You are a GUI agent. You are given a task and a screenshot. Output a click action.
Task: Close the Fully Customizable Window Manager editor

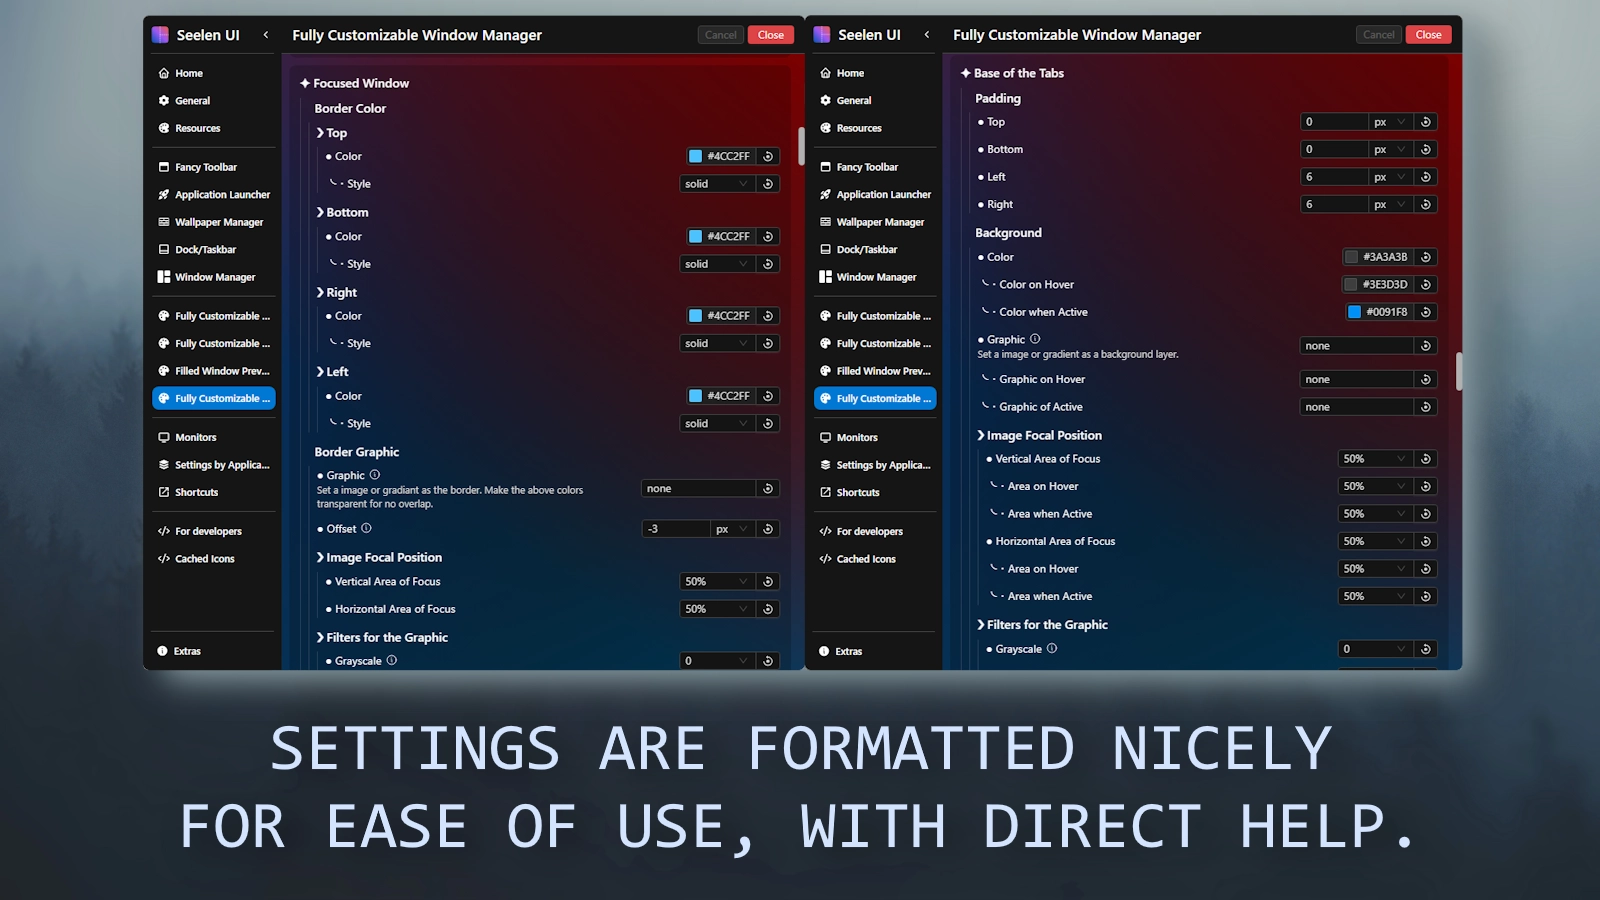point(771,34)
